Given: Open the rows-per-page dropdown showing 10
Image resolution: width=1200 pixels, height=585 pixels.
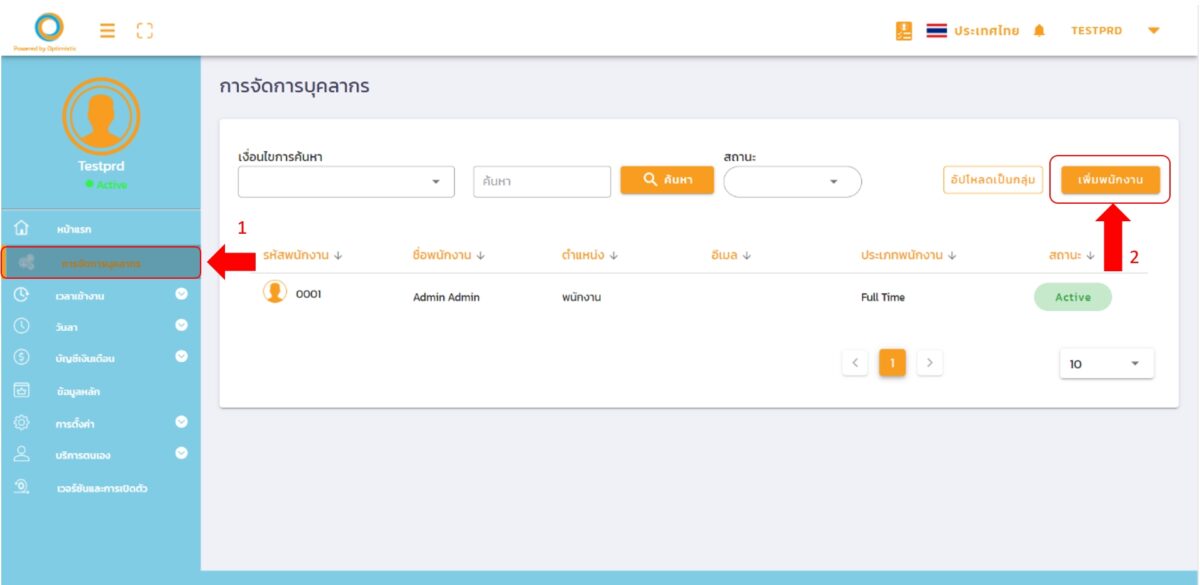Looking at the screenshot, I should point(1106,364).
